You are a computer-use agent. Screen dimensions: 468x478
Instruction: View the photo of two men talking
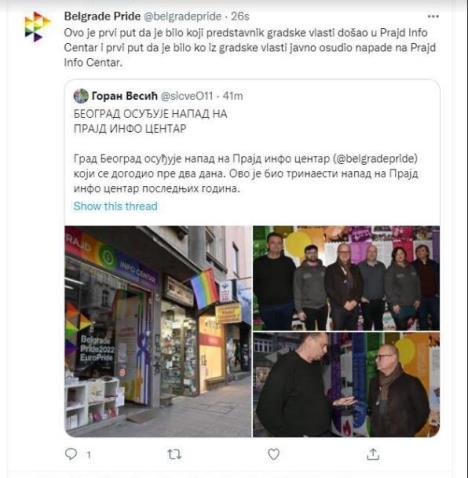(346, 385)
